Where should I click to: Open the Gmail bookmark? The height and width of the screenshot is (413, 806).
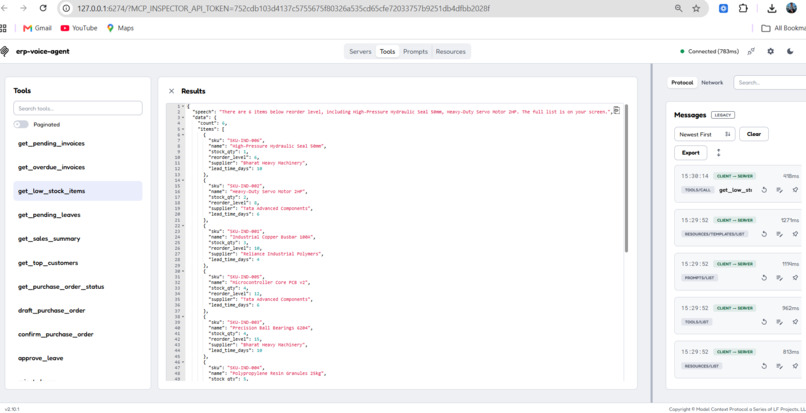pos(38,28)
